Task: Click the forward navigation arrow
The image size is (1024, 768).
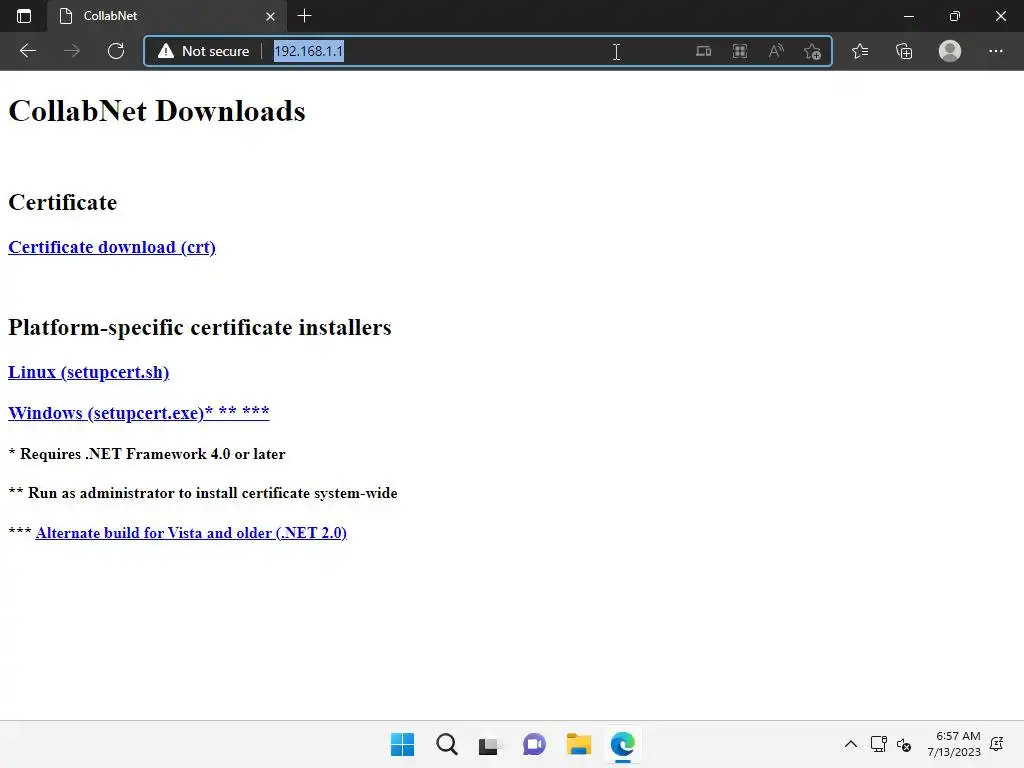Action: (72, 51)
